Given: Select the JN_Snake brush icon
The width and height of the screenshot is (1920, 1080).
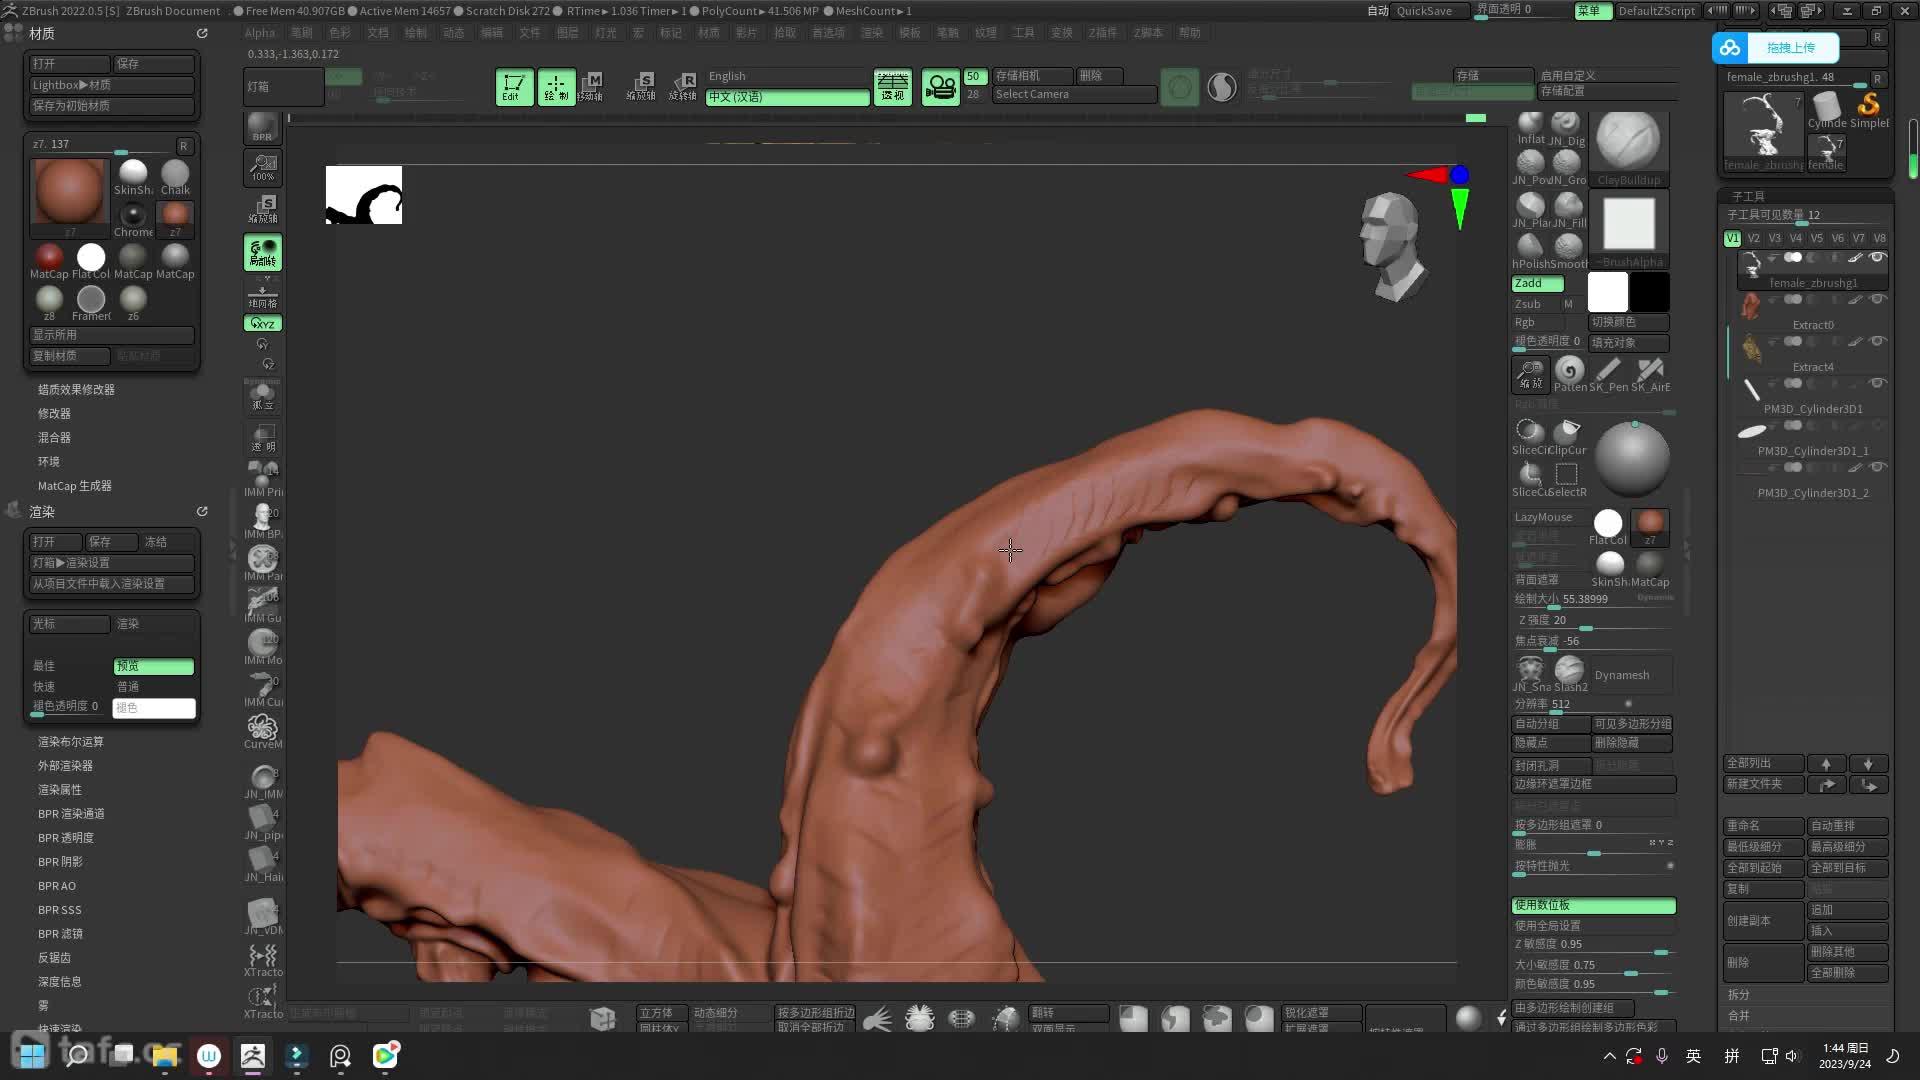Looking at the screenshot, I should 1530,674.
